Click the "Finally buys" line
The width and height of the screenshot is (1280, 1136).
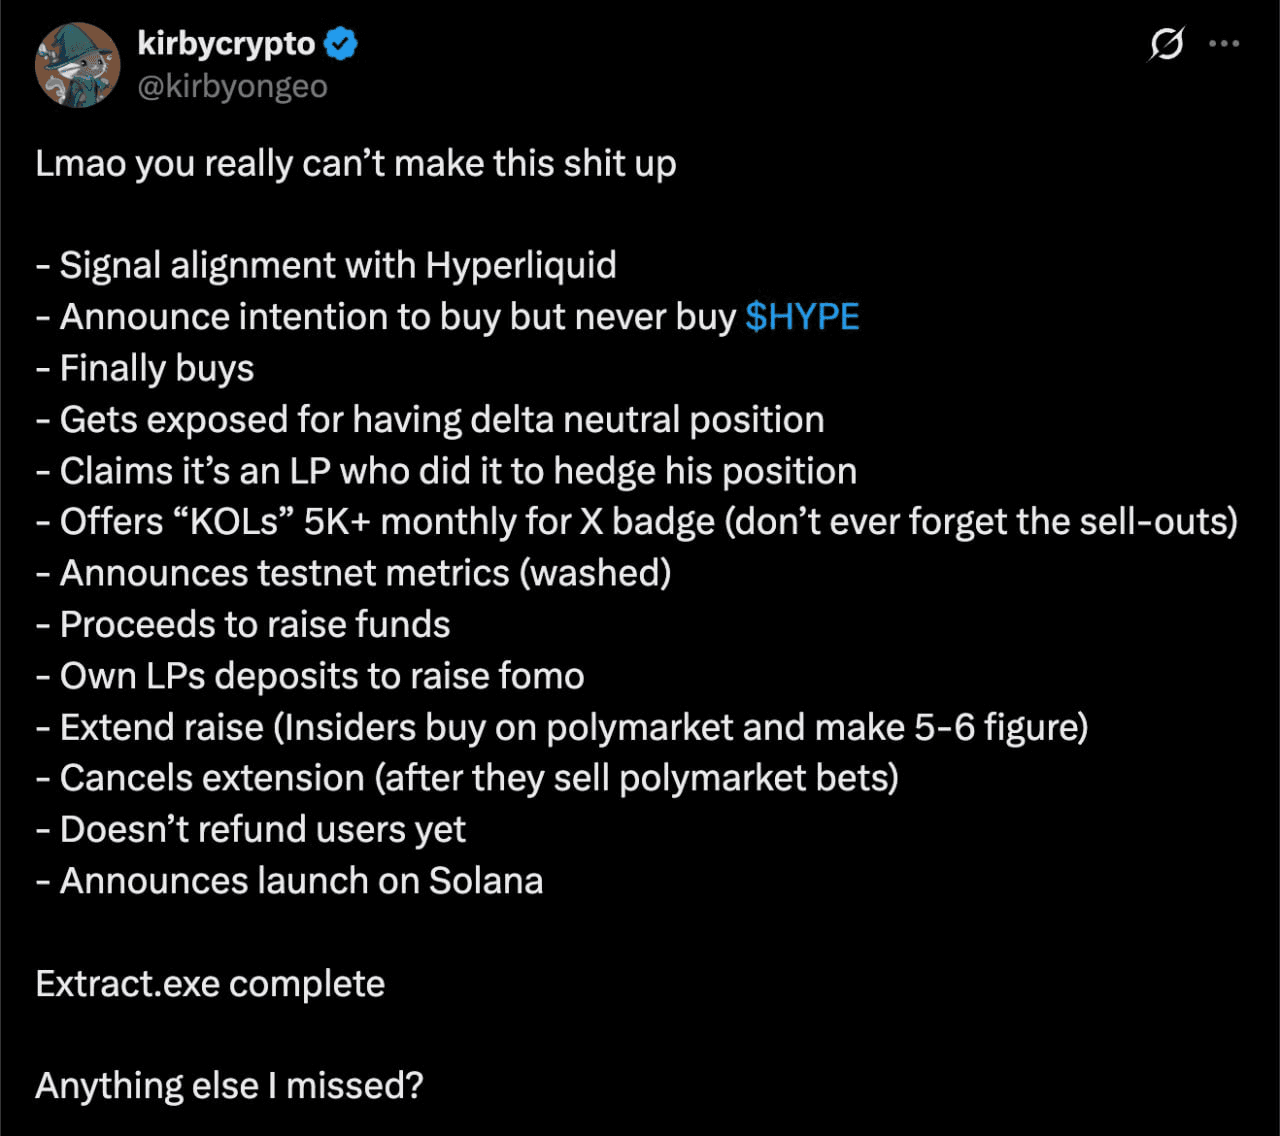coord(145,369)
